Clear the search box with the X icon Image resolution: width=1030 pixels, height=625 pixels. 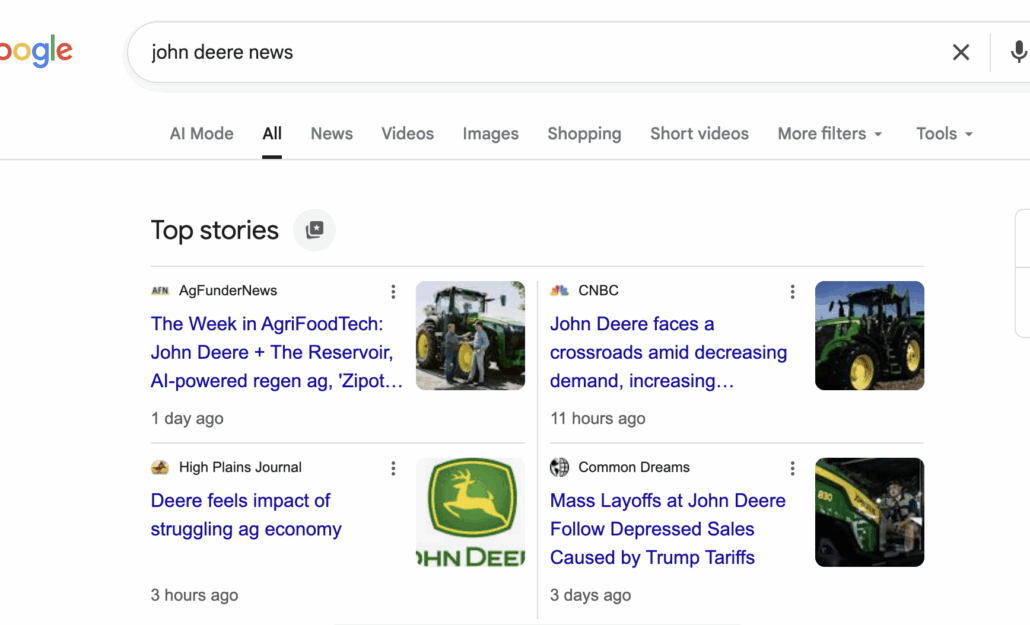click(960, 53)
